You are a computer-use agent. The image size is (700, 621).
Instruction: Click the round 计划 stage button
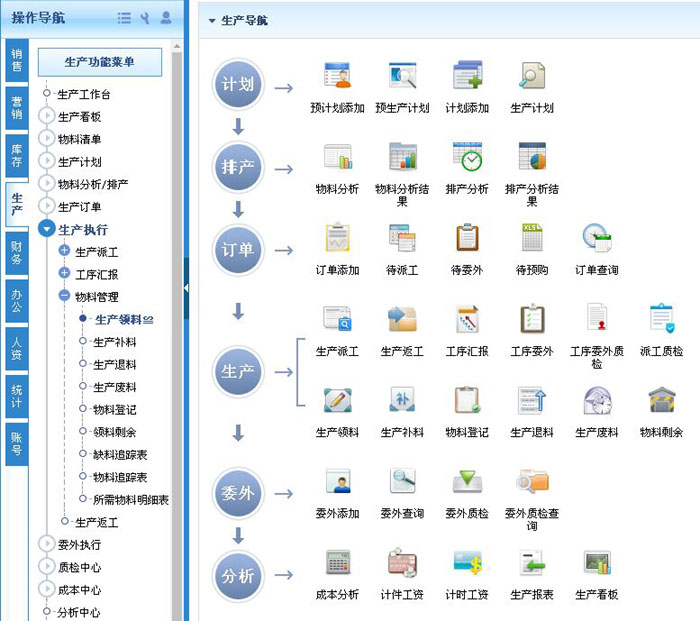tap(238, 84)
